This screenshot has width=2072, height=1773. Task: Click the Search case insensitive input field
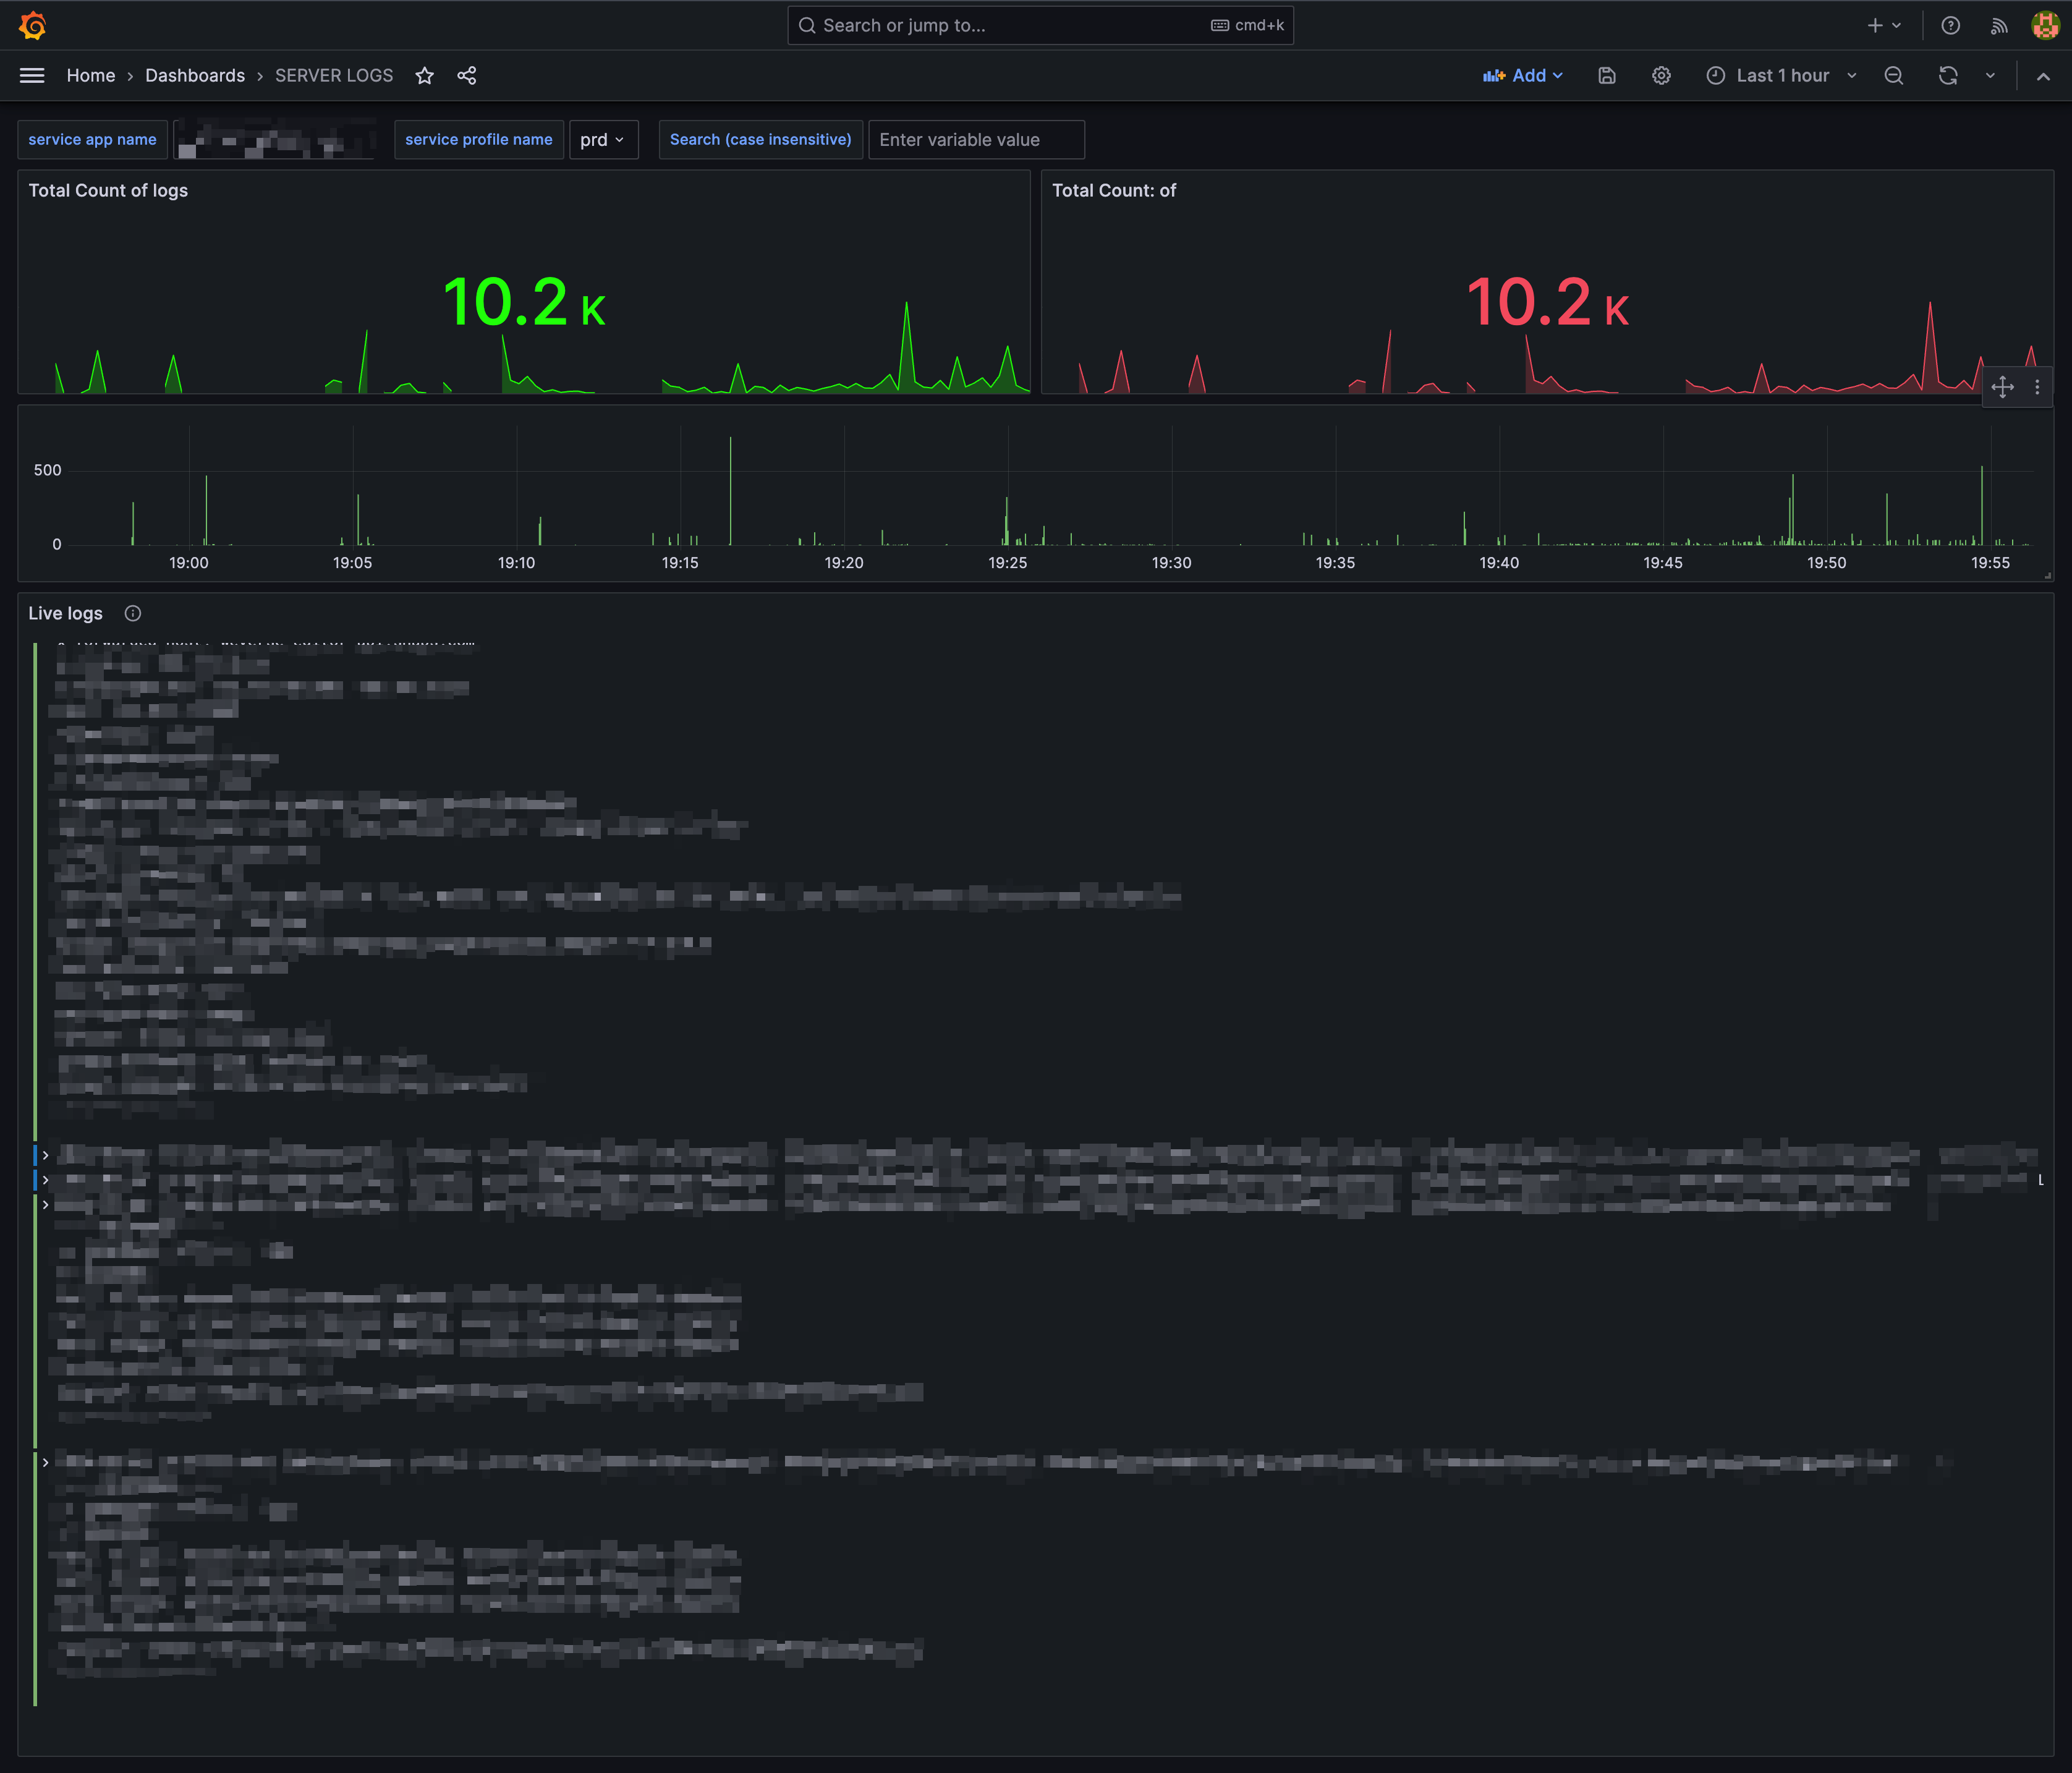point(975,140)
